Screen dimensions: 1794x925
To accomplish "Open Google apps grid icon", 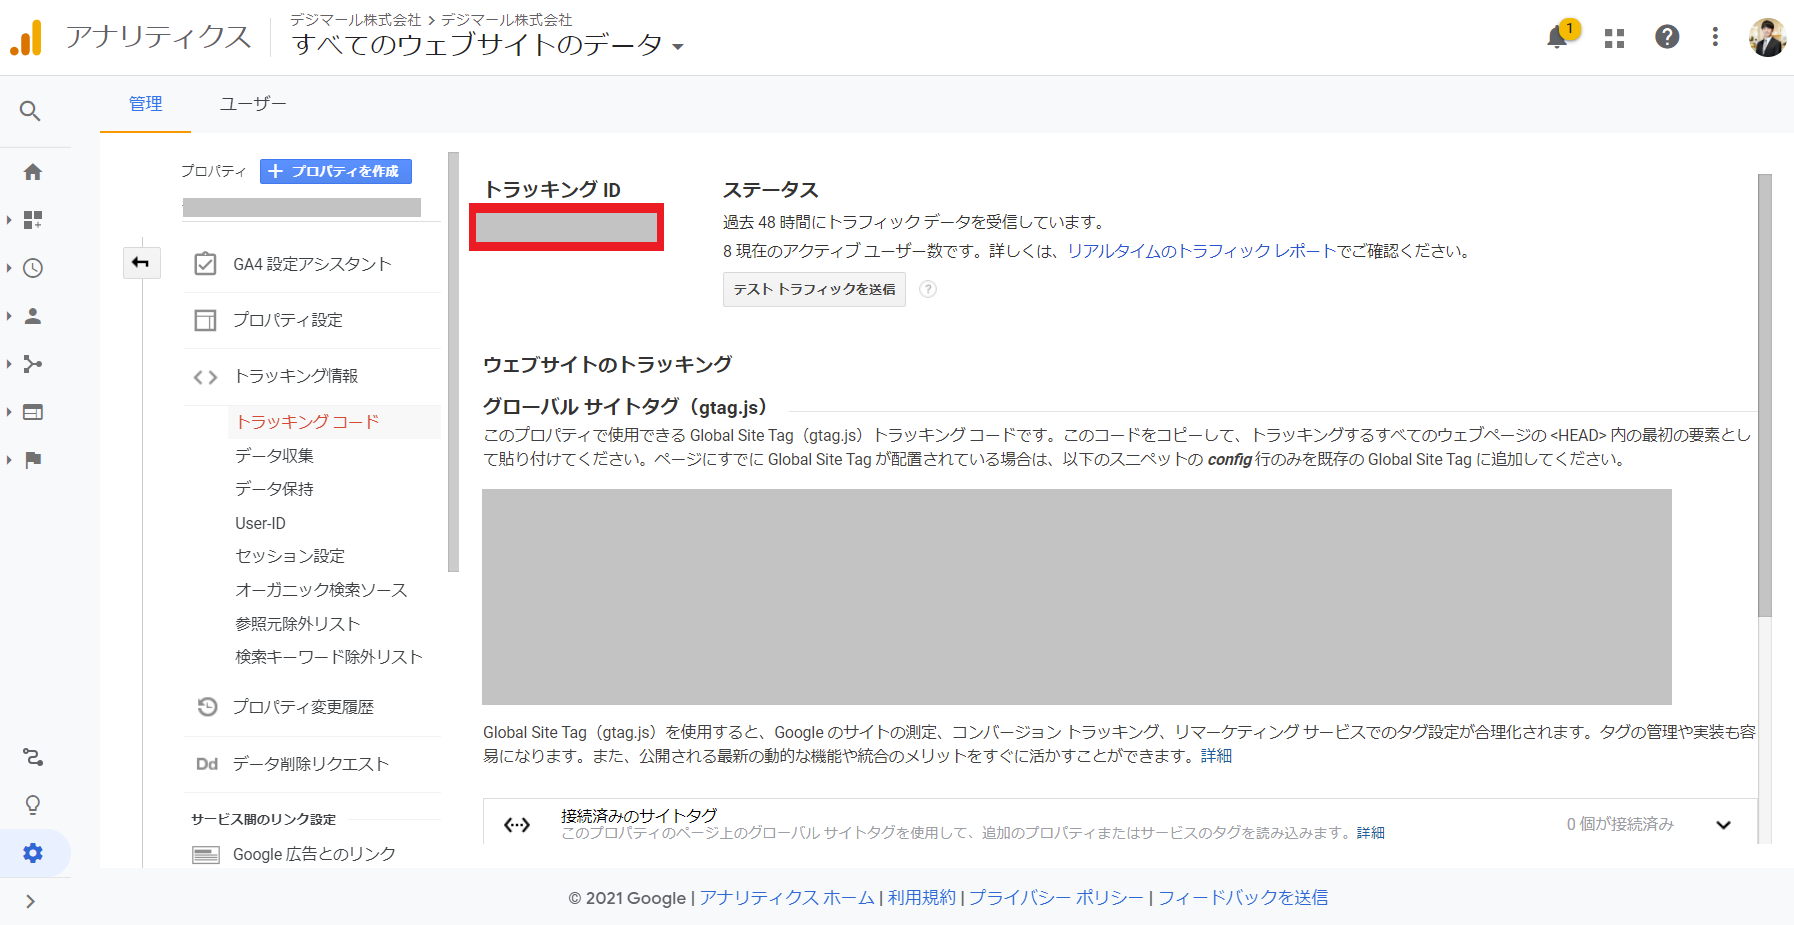I will [1614, 38].
